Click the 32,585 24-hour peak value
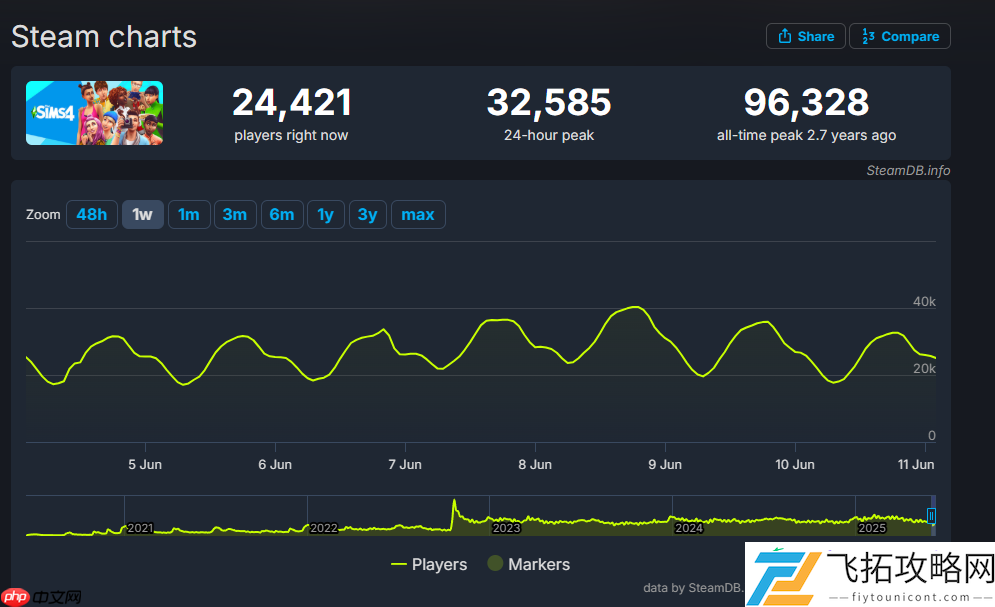 [x=549, y=102]
